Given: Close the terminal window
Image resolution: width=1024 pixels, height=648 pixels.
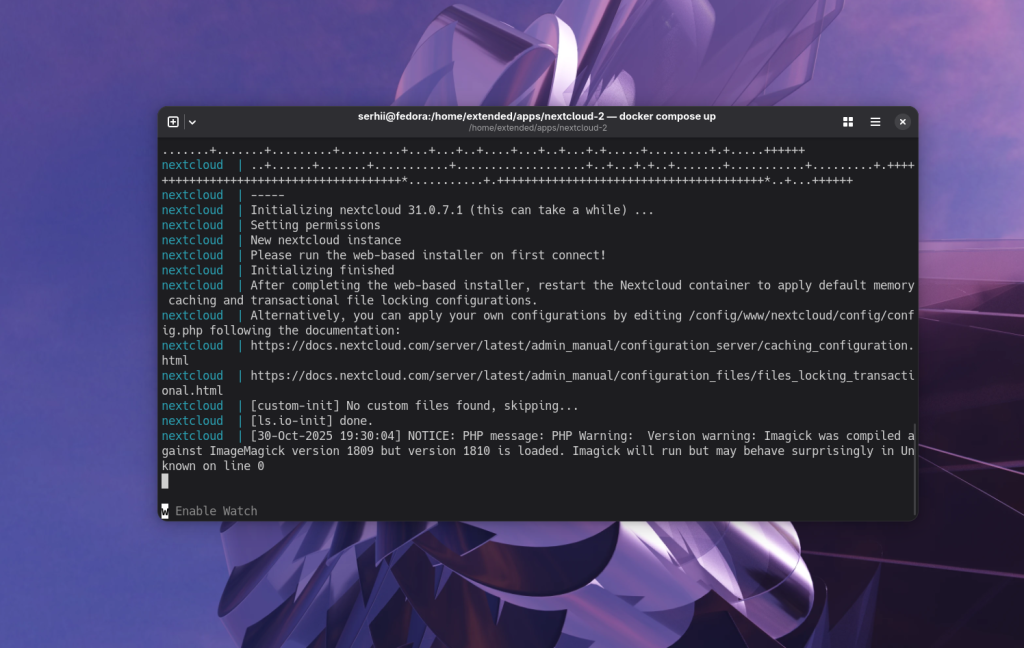Looking at the screenshot, I should click(902, 122).
